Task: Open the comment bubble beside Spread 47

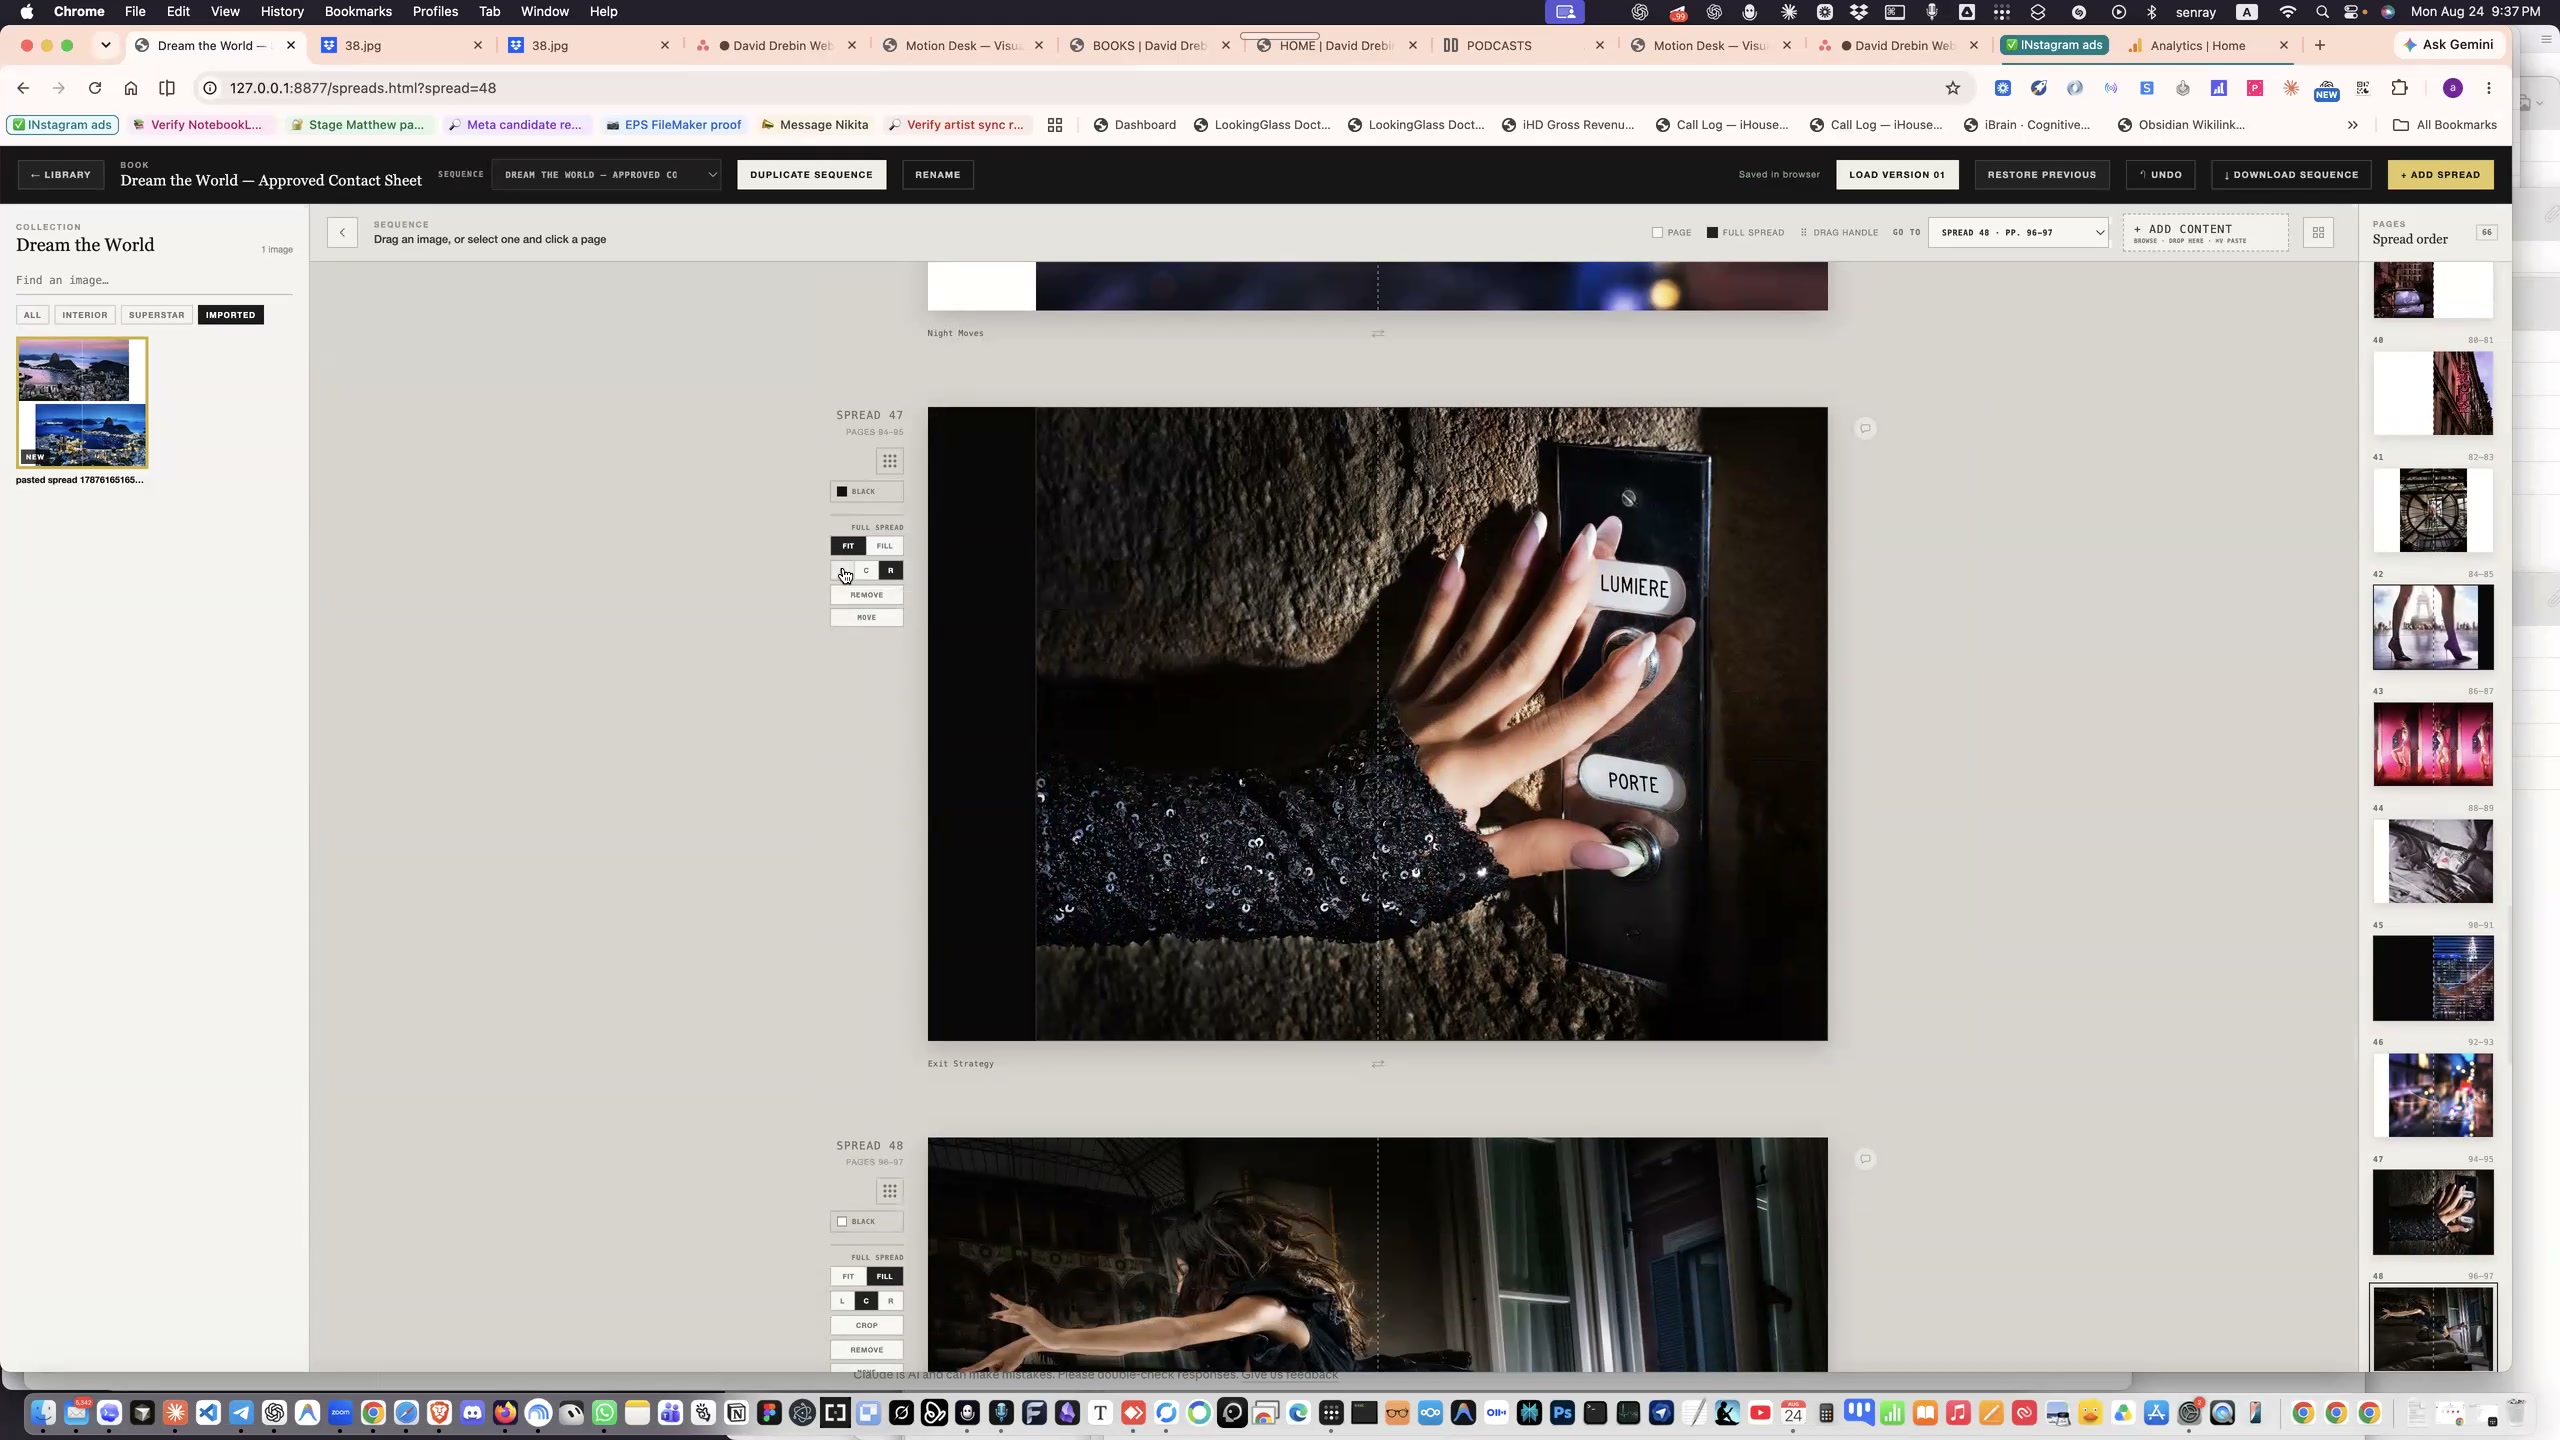Action: pos(1865,429)
